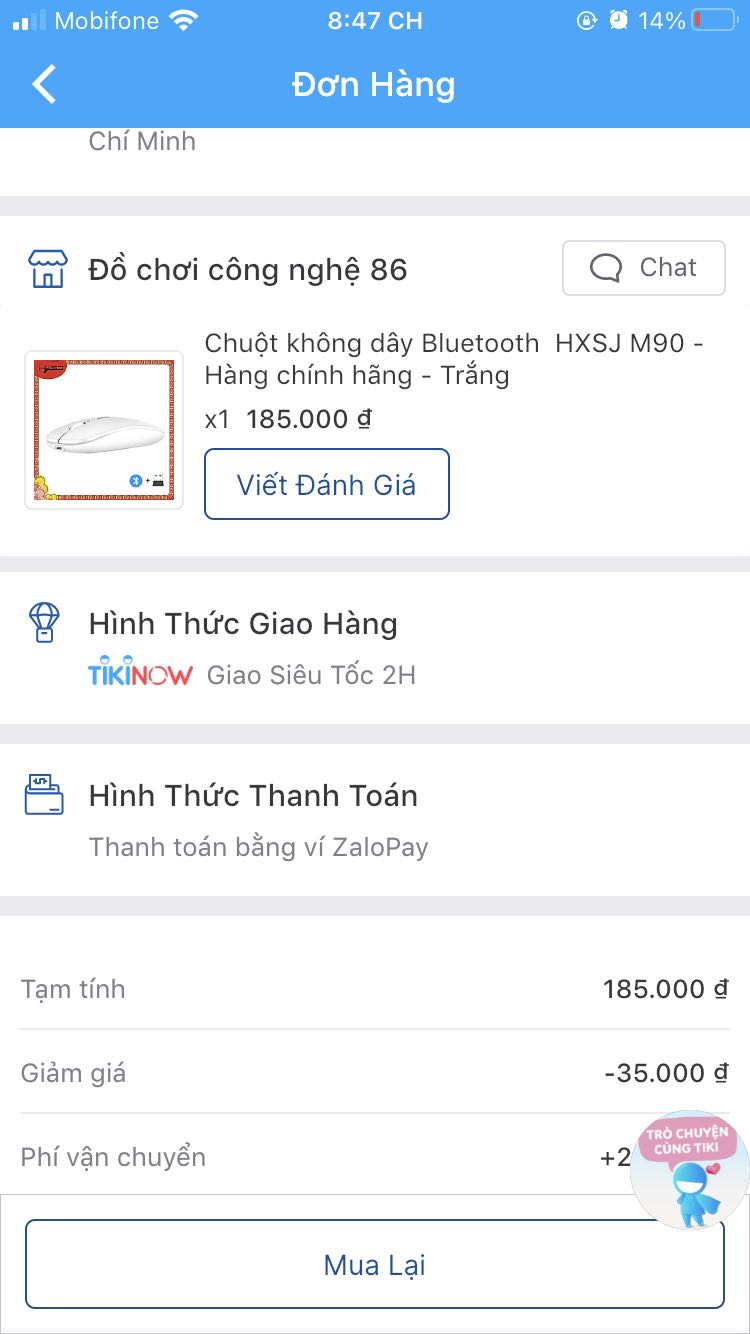Viewport: 750px width, 1334px height.
Task: Tap the wallet payment icon
Action: [42, 795]
